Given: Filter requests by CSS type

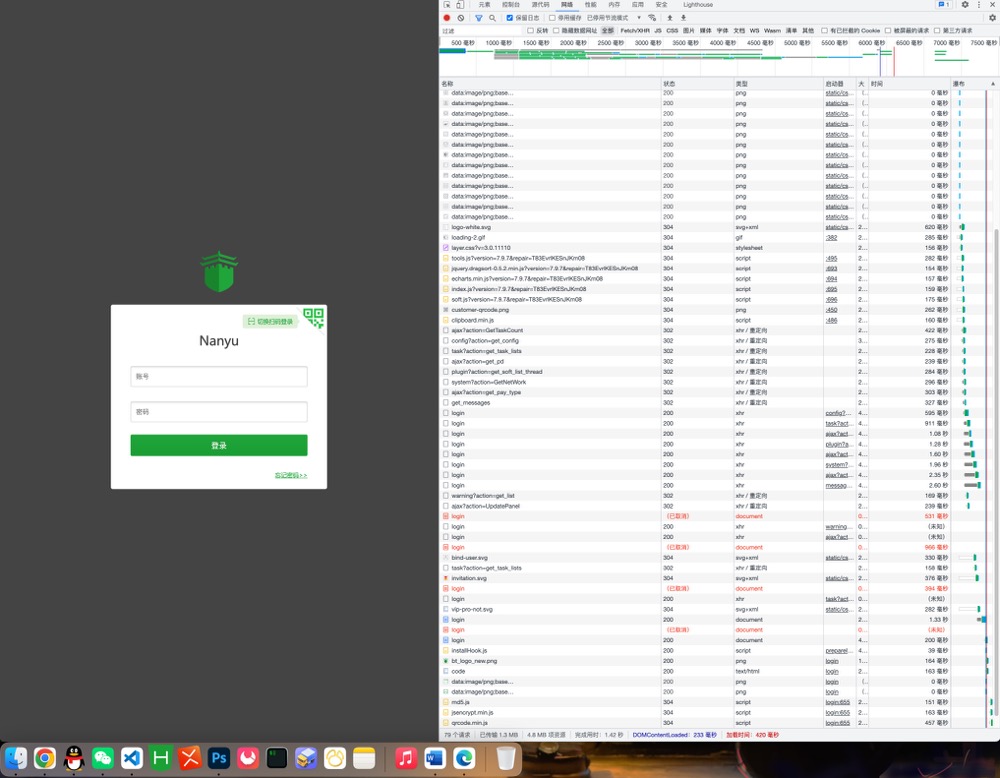Looking at the screenshot, I should click(672, 31).
